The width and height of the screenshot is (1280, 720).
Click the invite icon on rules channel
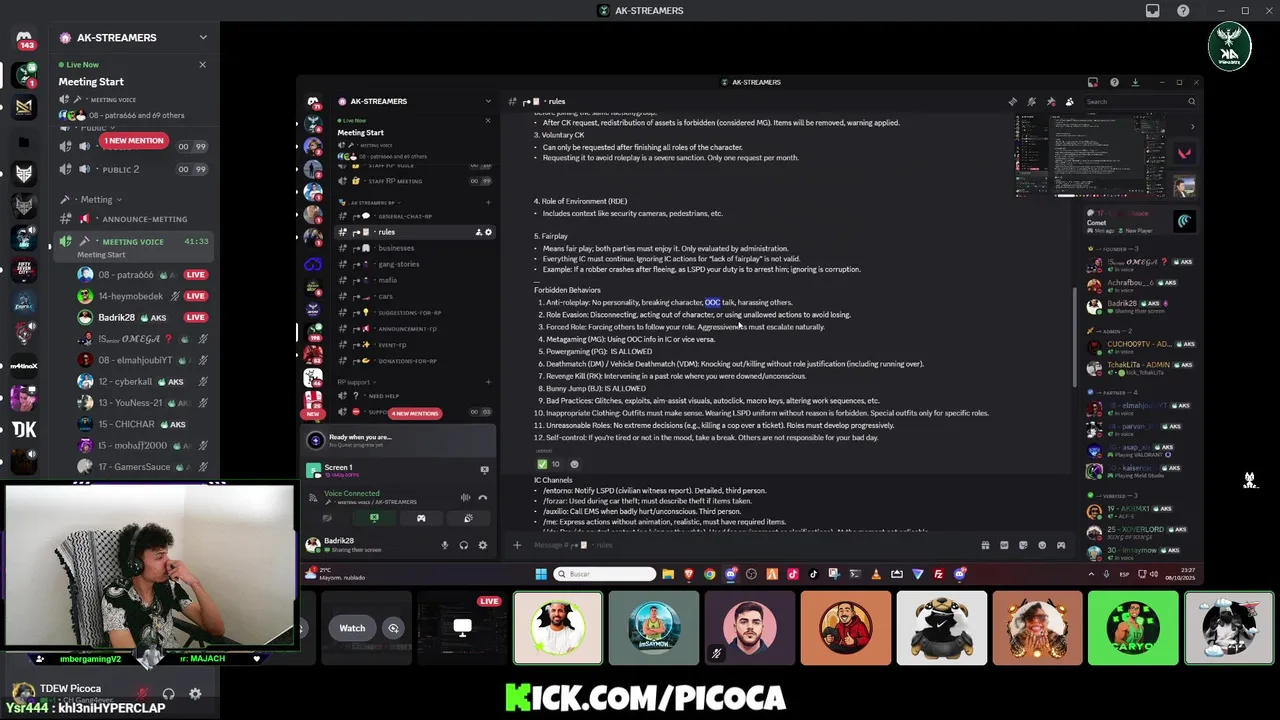pos(479,232)
